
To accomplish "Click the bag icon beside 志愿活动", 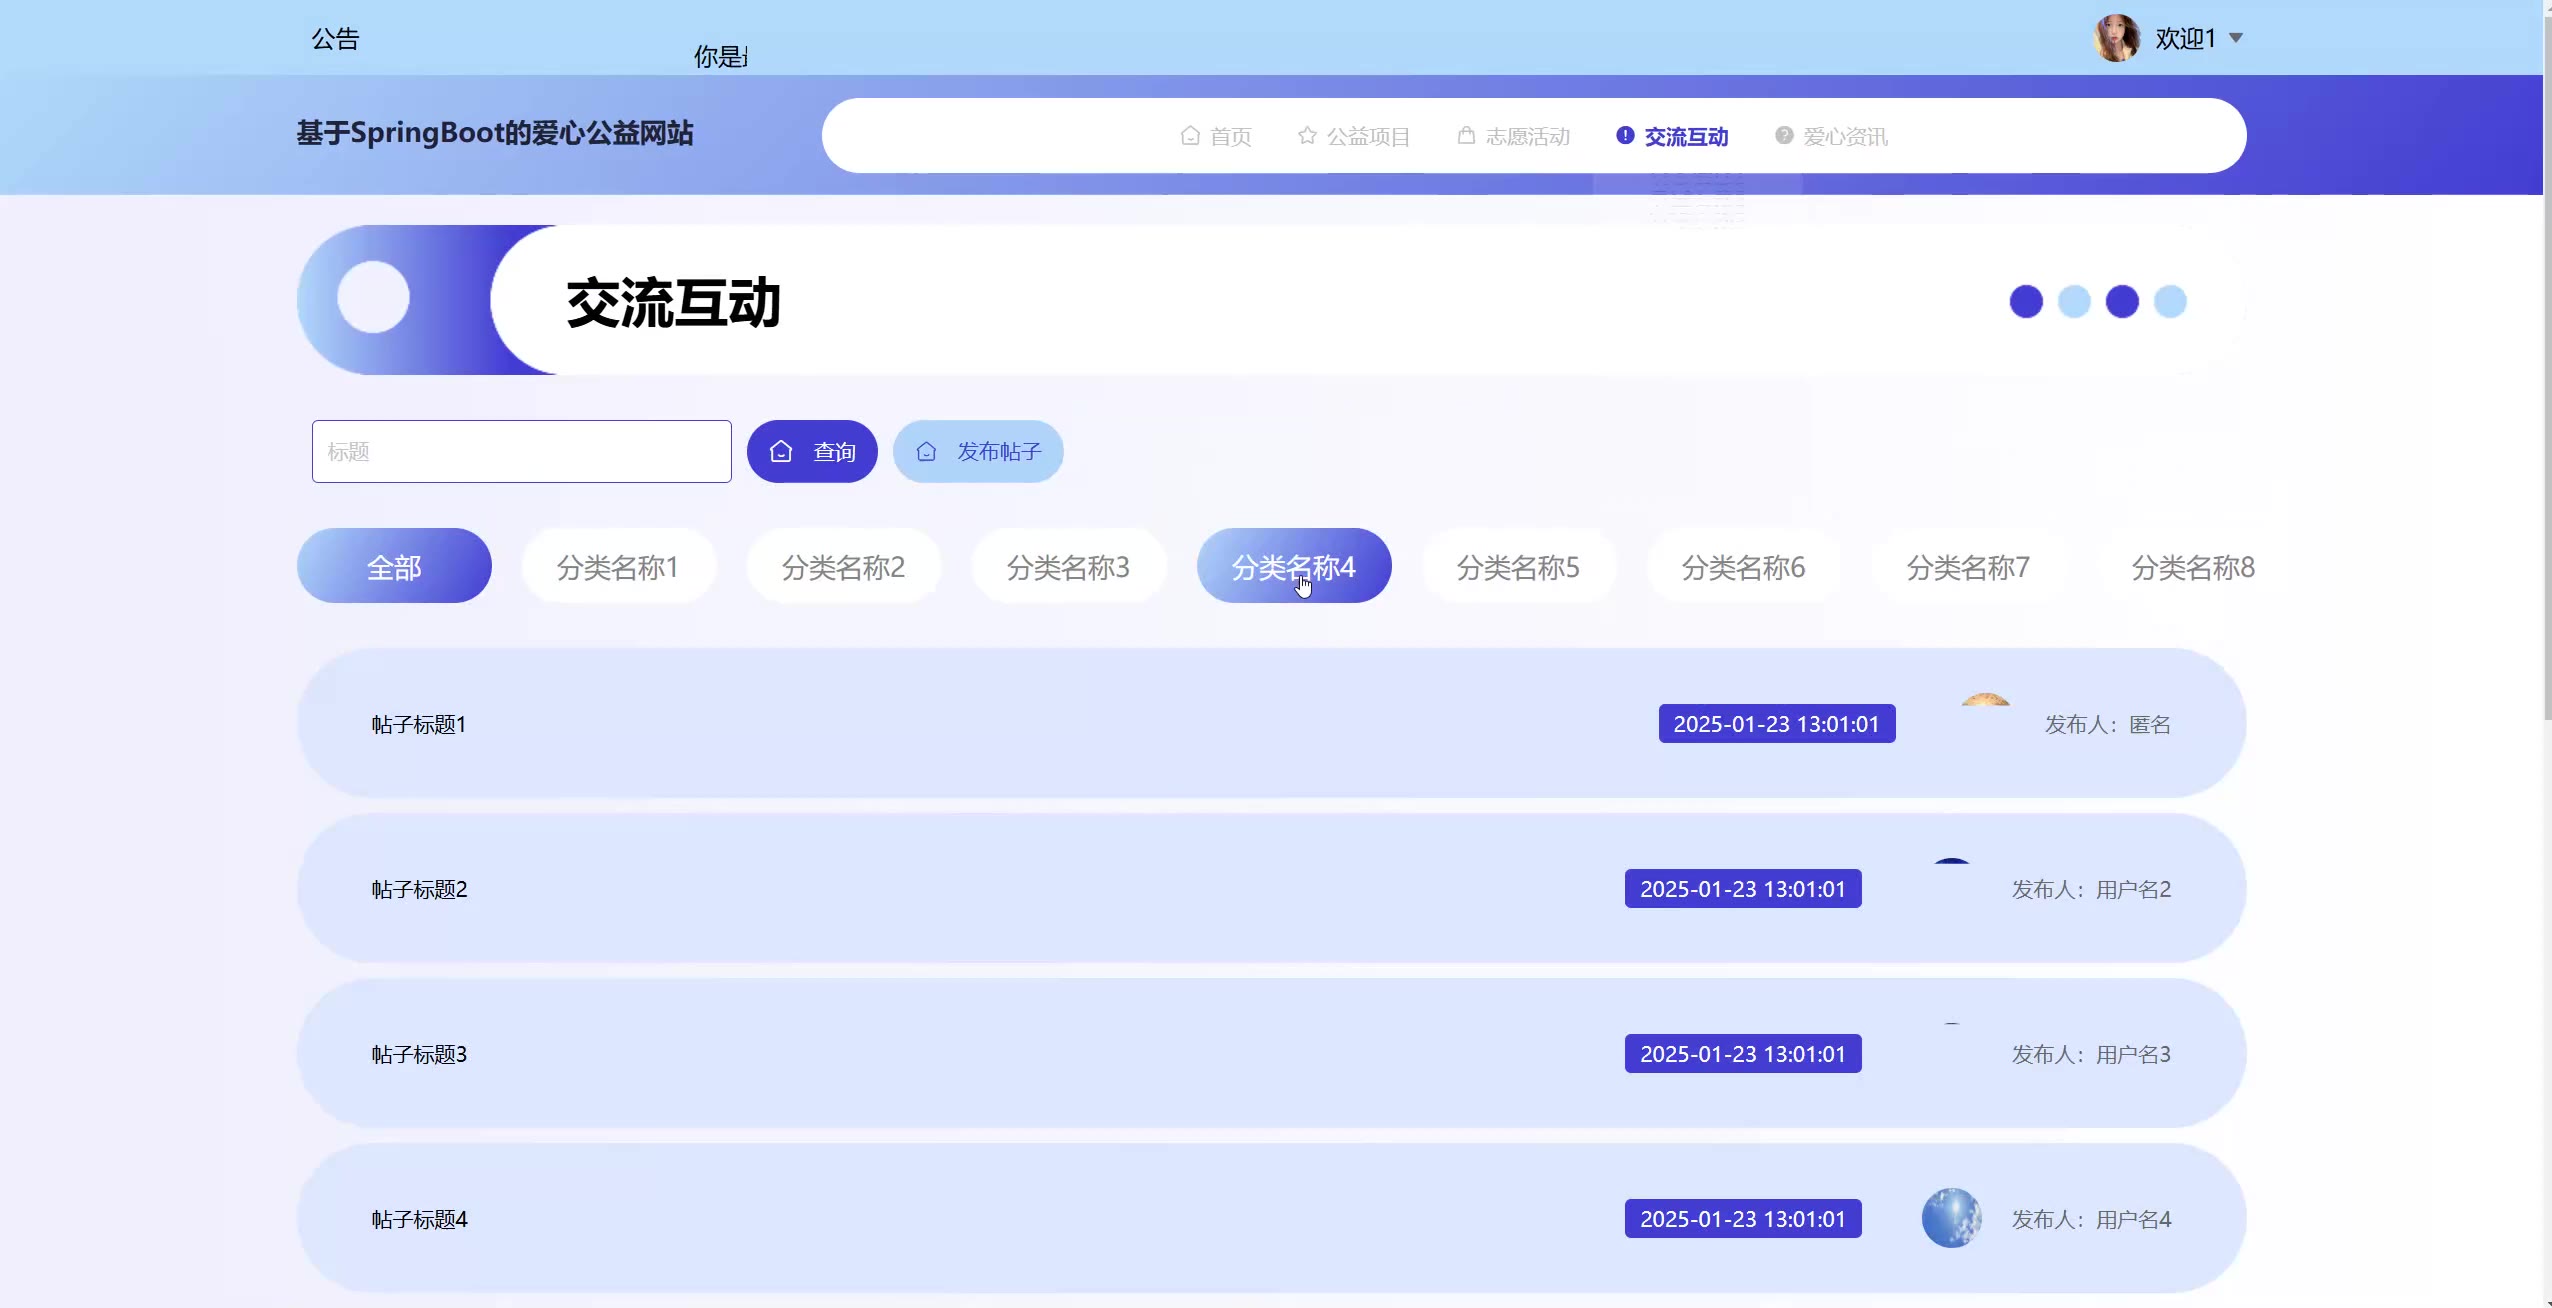I will pos(1466,136).
